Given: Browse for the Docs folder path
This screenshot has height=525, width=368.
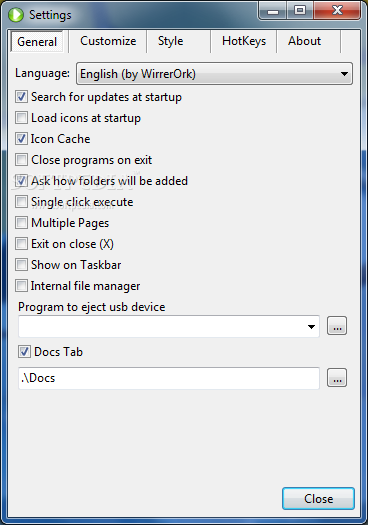Looking at the screenshot, I should coord(337,378).
